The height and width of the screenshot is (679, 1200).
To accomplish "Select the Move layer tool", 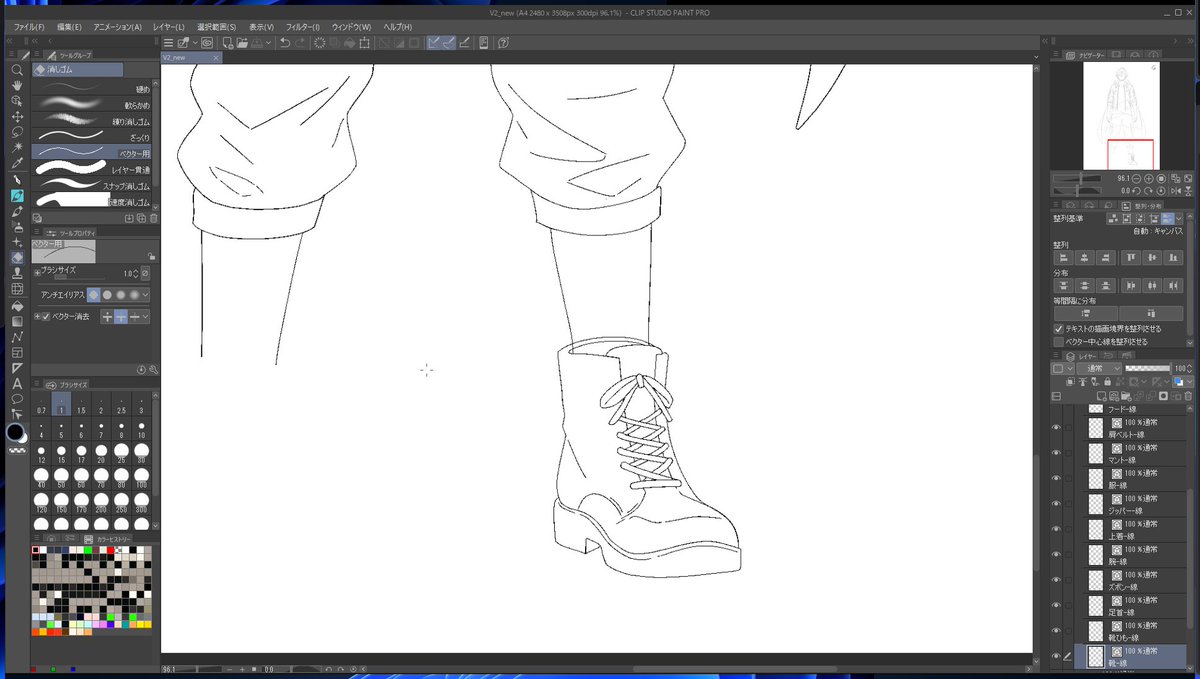I will click(17, 117).
